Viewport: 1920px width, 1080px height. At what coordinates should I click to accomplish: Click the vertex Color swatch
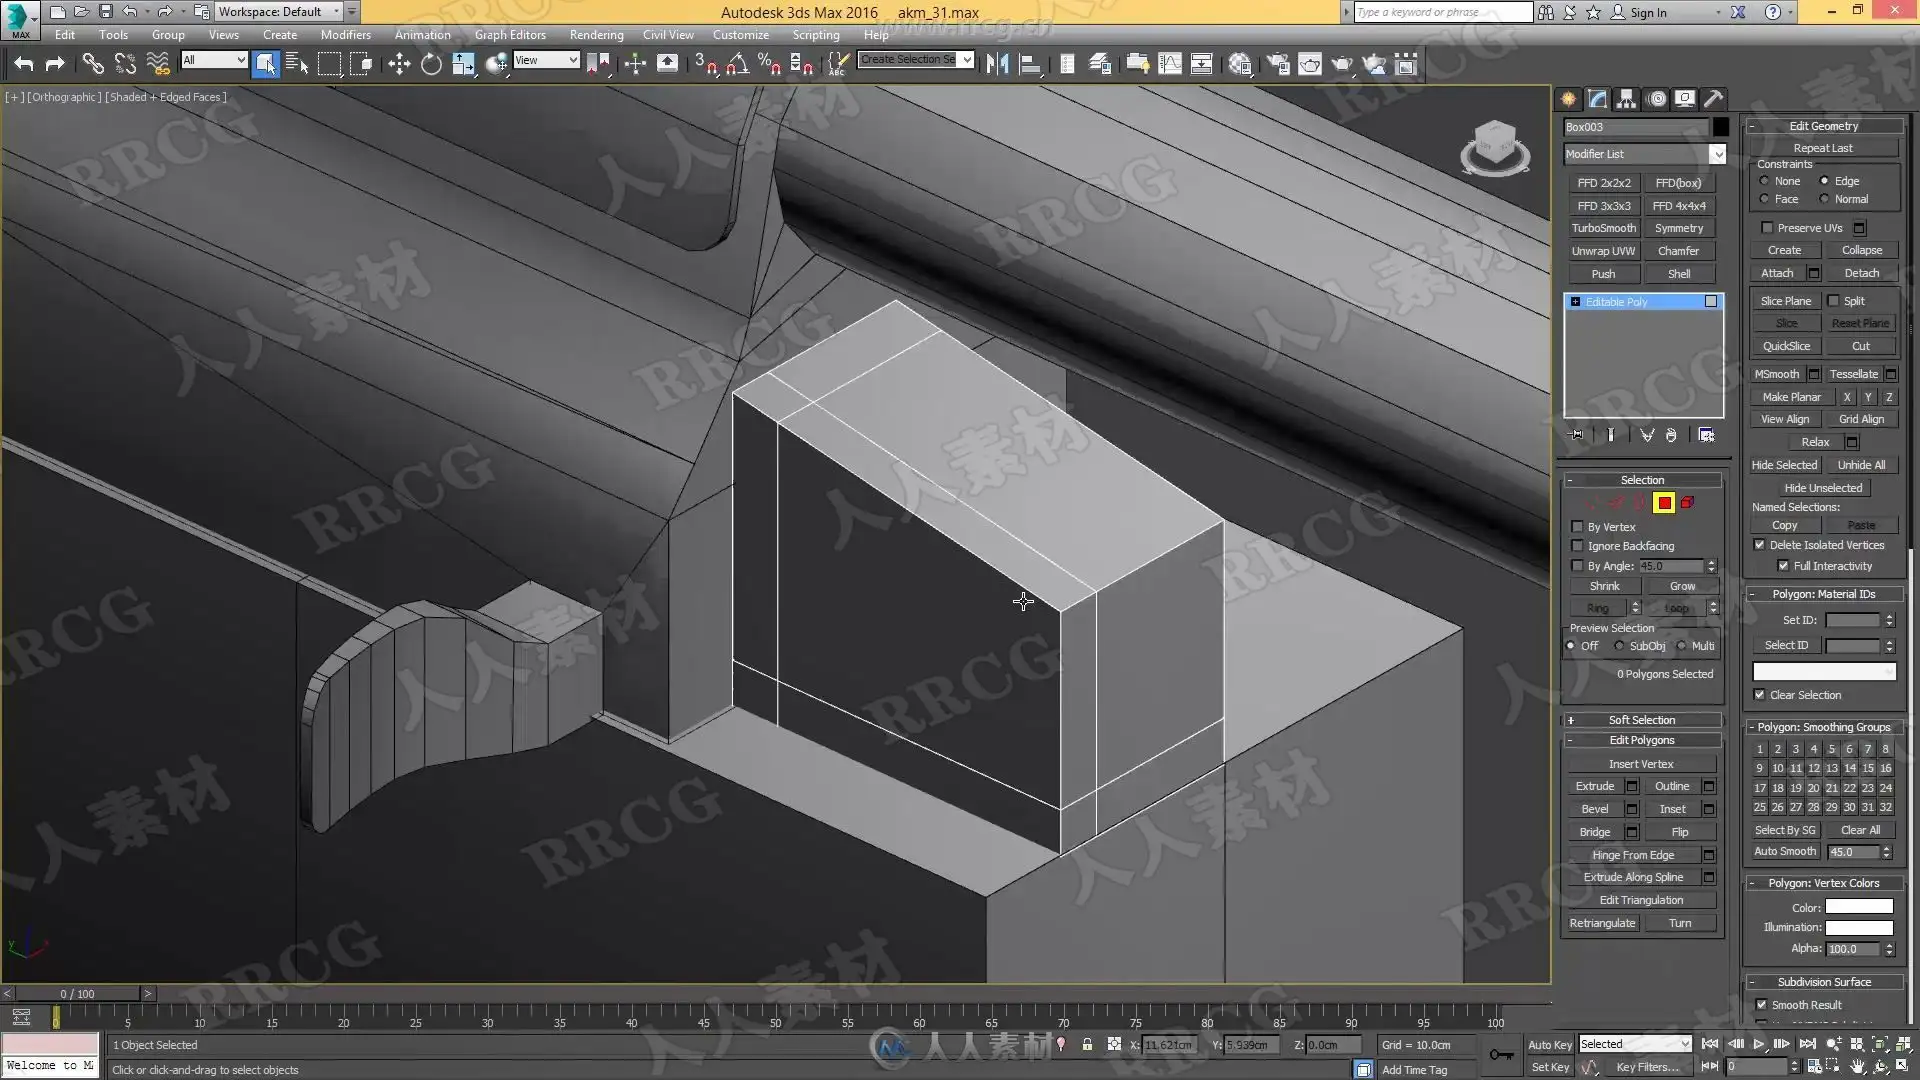pos(1858,907)
